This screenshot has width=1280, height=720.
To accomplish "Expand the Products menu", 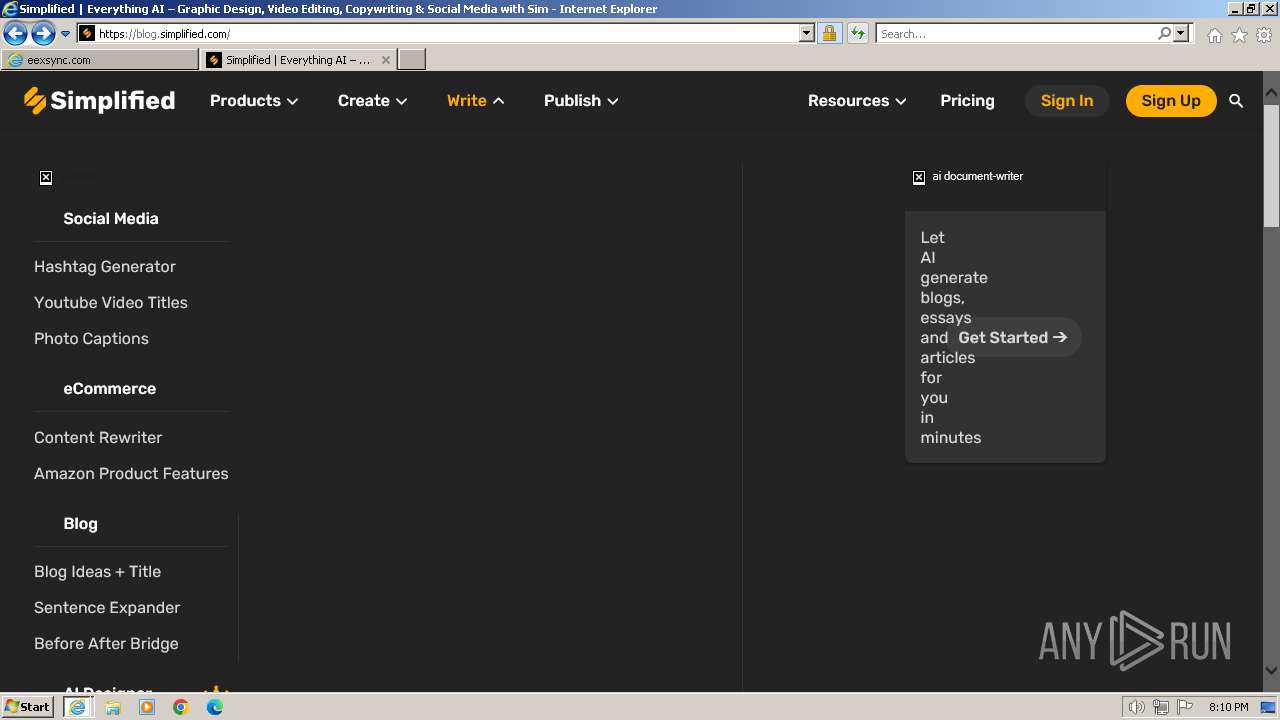I will (x=254, y=101).
